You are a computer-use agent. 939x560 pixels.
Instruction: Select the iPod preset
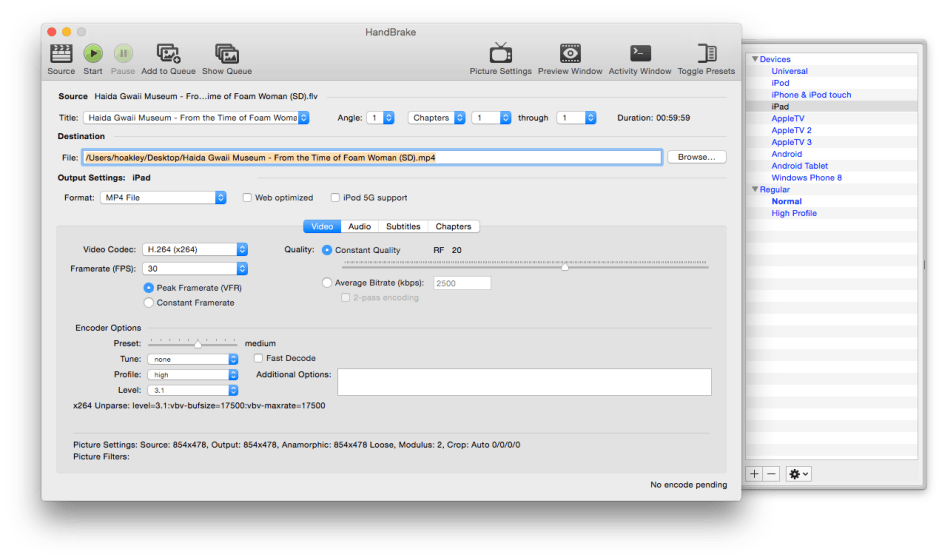780,83
